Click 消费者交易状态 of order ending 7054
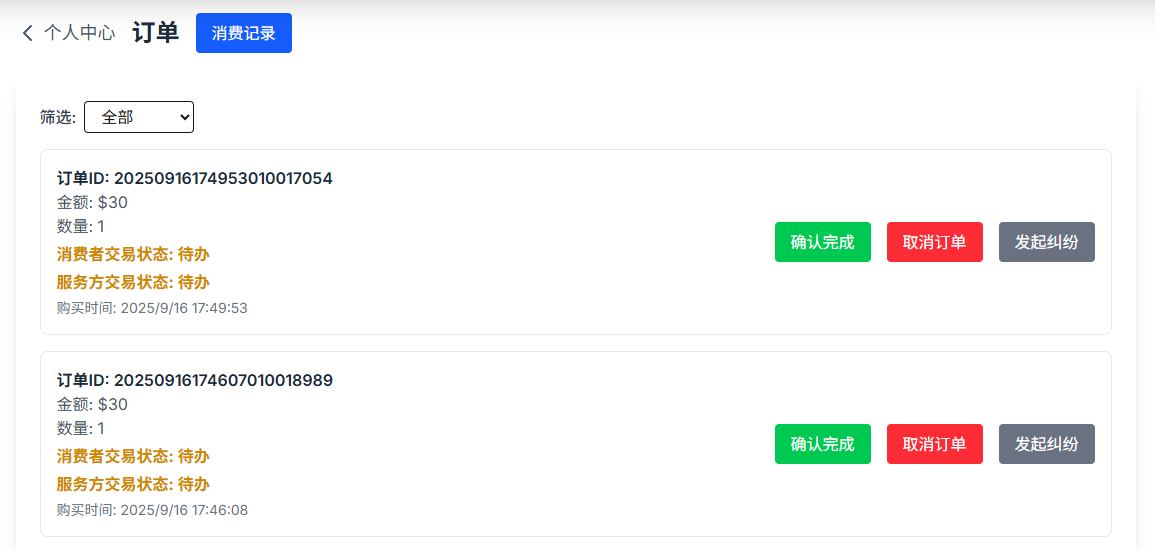Image resolution: width=1155 pixels, height=551 pixels. tap(133, 254)
